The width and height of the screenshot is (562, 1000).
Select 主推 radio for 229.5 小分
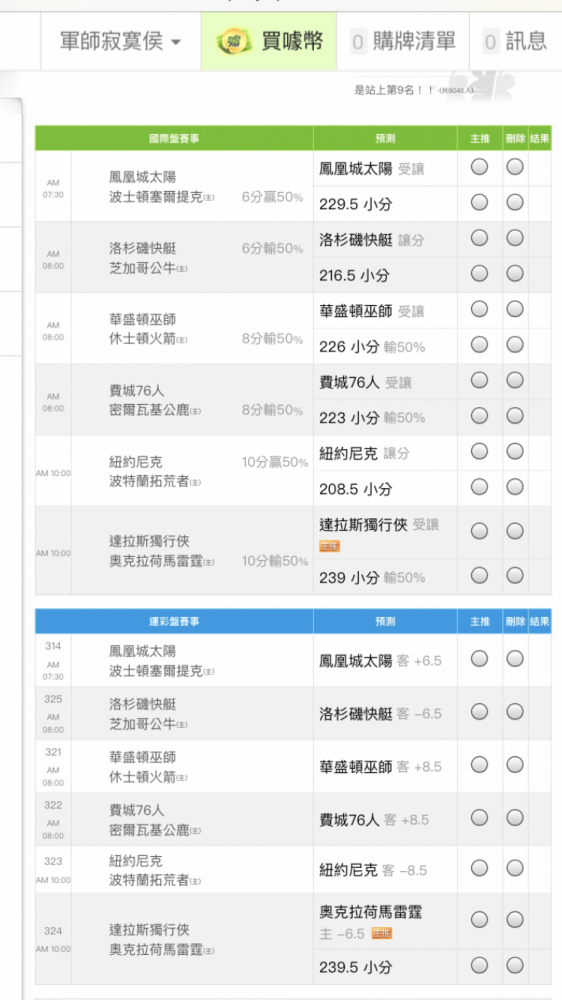pyautogui.click(x=479, y=203)
